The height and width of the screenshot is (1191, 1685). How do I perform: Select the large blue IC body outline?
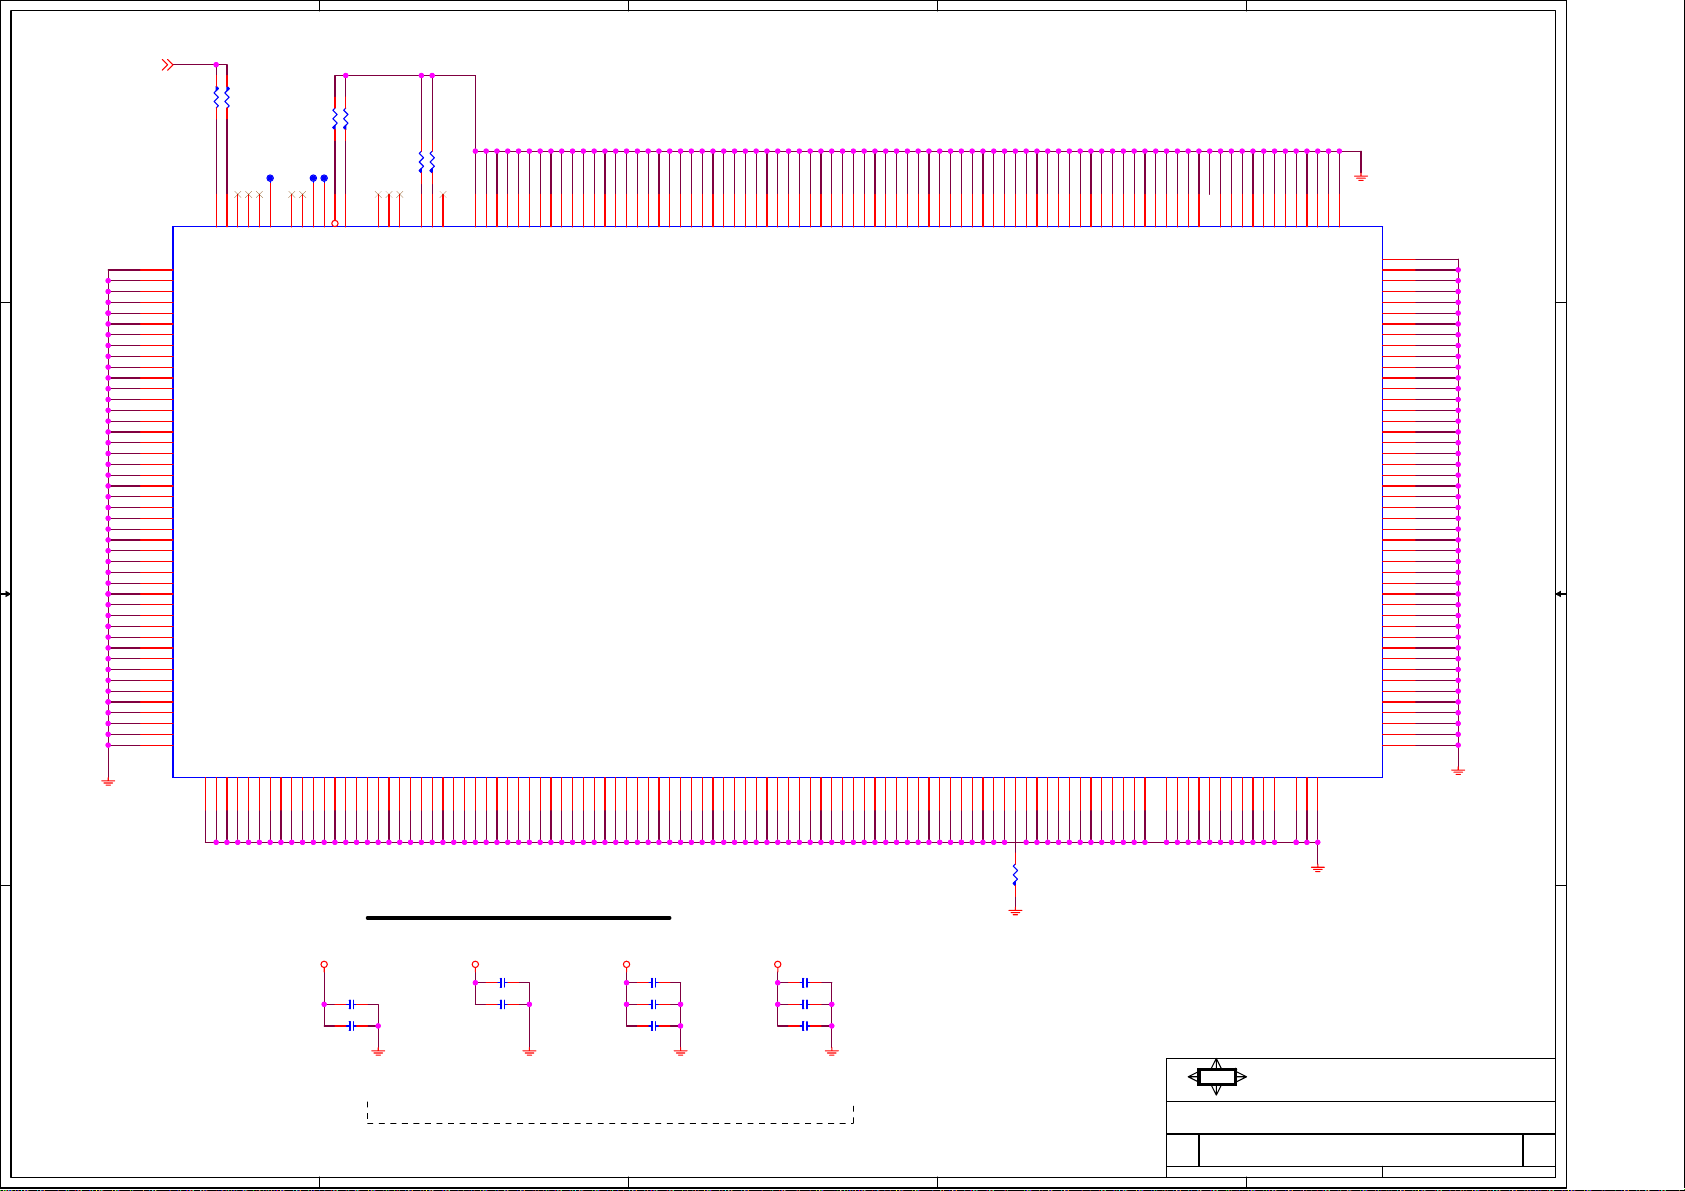coord(778,501)
